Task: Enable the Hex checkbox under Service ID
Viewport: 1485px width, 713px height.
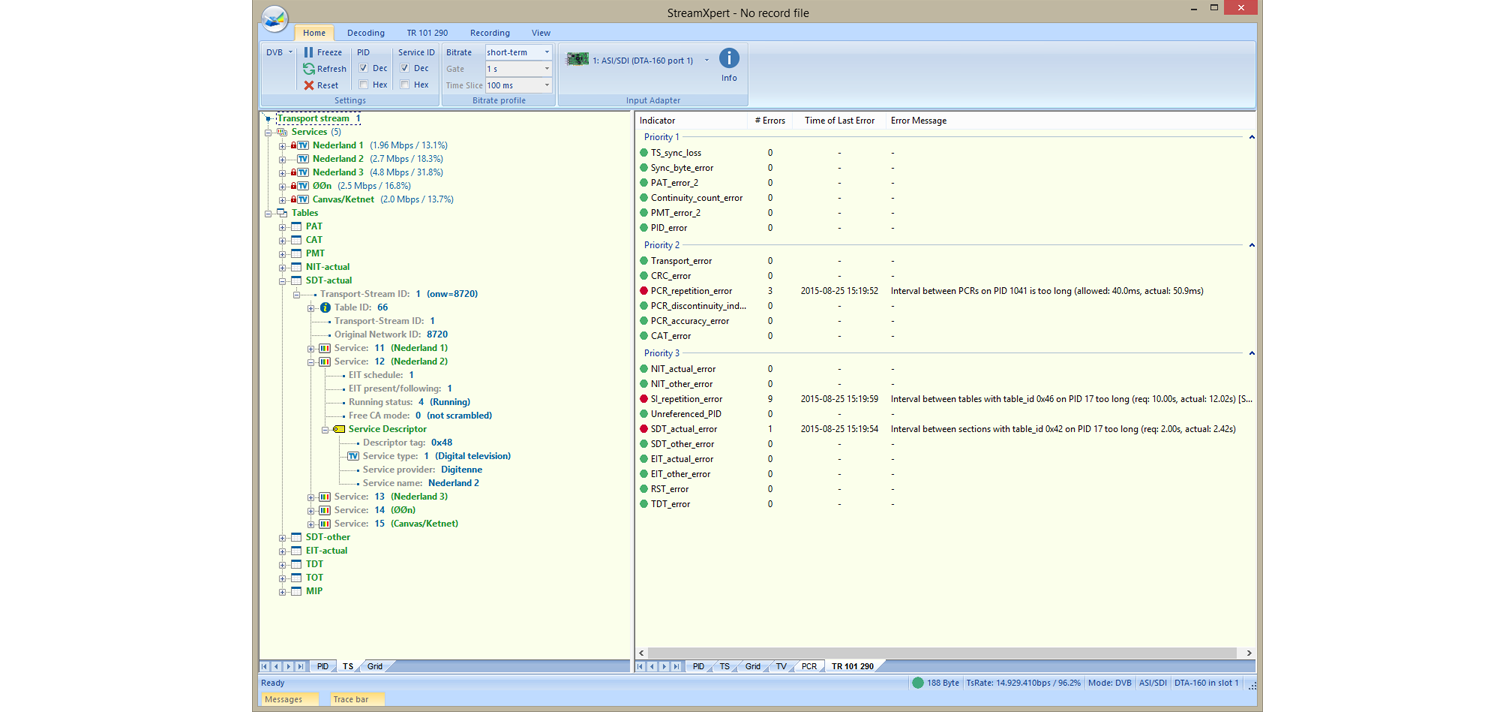Action: pyautogui.click(x=408, y=84)
